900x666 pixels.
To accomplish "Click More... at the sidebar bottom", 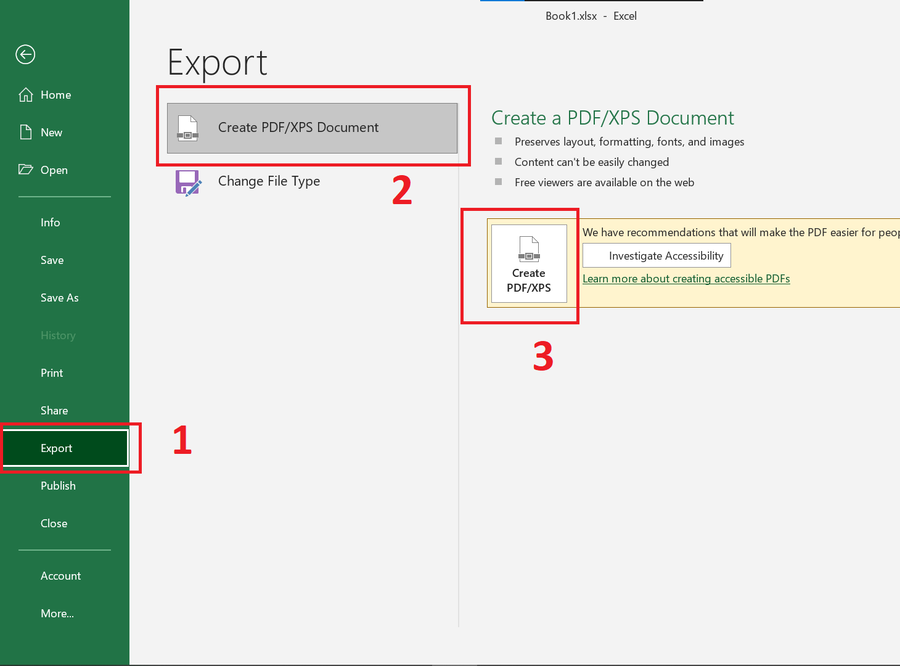I will click(x=57, y=613).
